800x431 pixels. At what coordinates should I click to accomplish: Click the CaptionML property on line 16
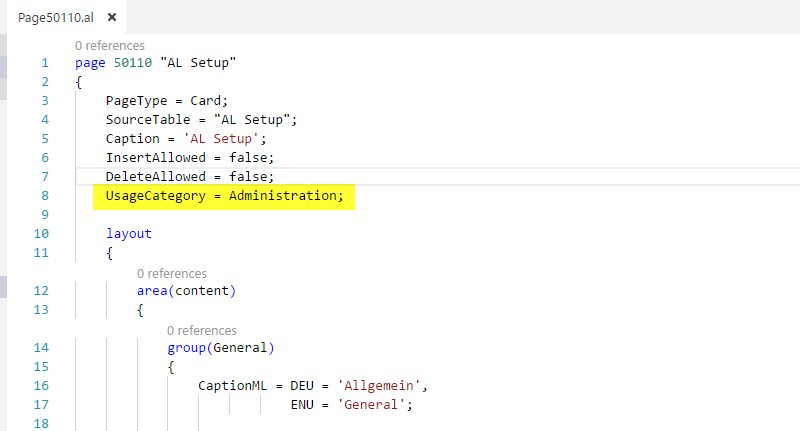click(232, 386)
